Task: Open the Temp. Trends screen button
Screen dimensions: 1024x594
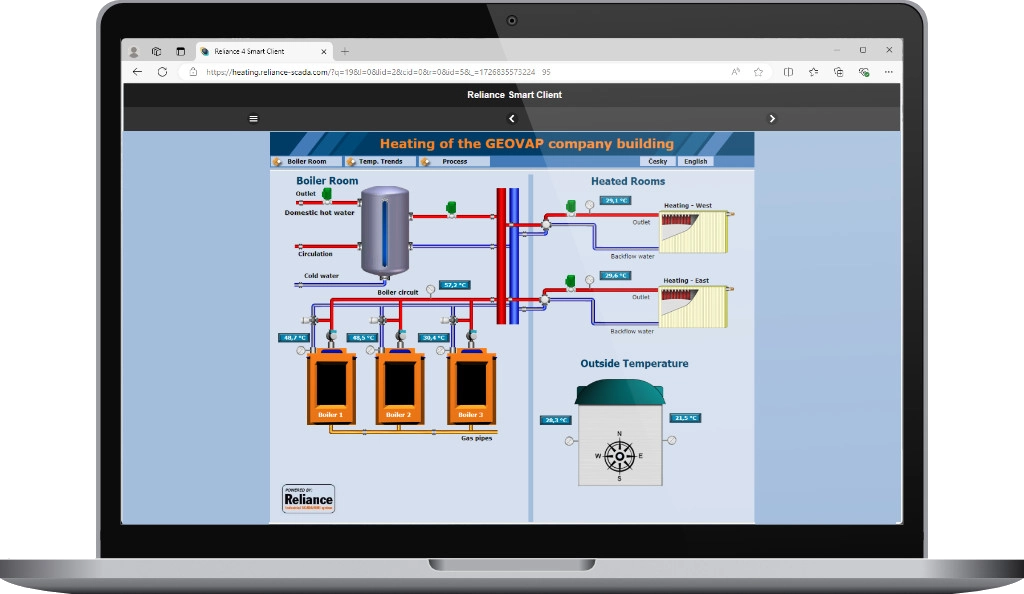Action: point(381,161)
